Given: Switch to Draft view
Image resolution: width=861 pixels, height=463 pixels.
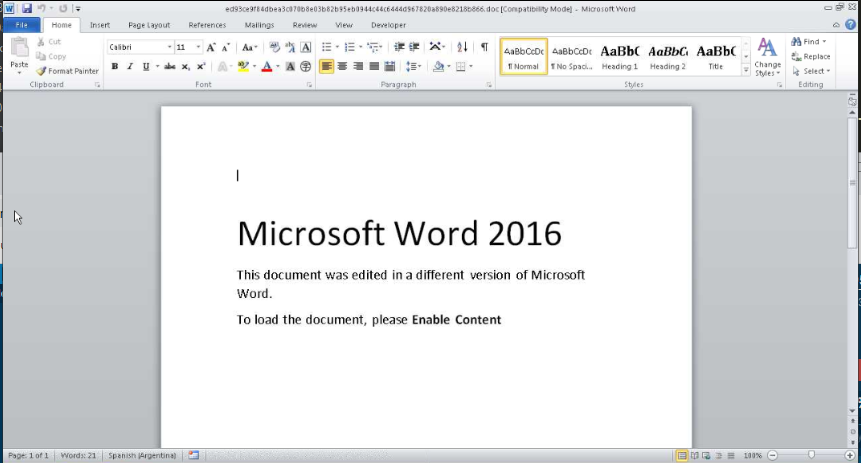Looking at the screenshot, I should point(731,455).
